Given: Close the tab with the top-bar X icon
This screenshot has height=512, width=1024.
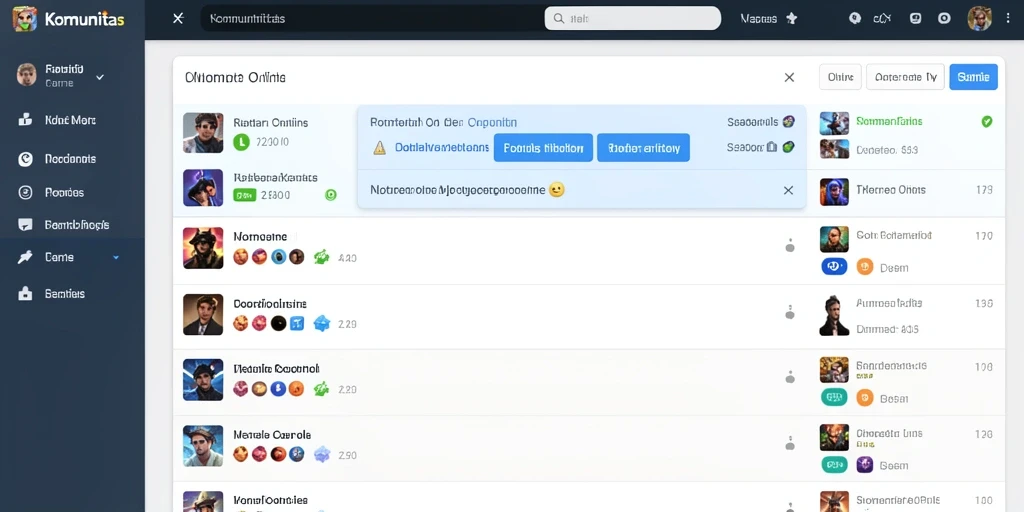Looking at the screenshot, I should [178, 18].
